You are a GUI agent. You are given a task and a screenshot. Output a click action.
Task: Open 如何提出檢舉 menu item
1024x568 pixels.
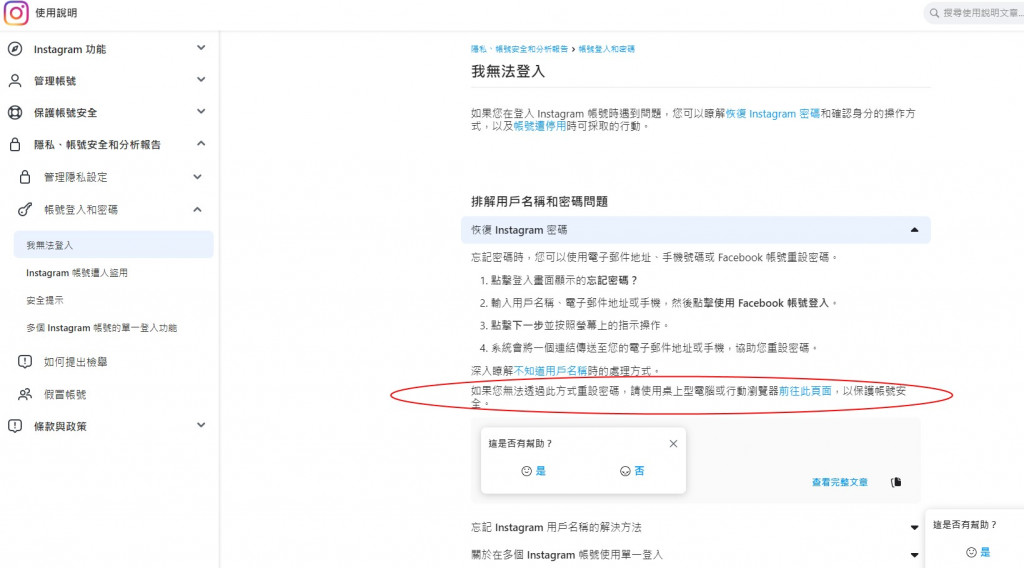point(75,362)
